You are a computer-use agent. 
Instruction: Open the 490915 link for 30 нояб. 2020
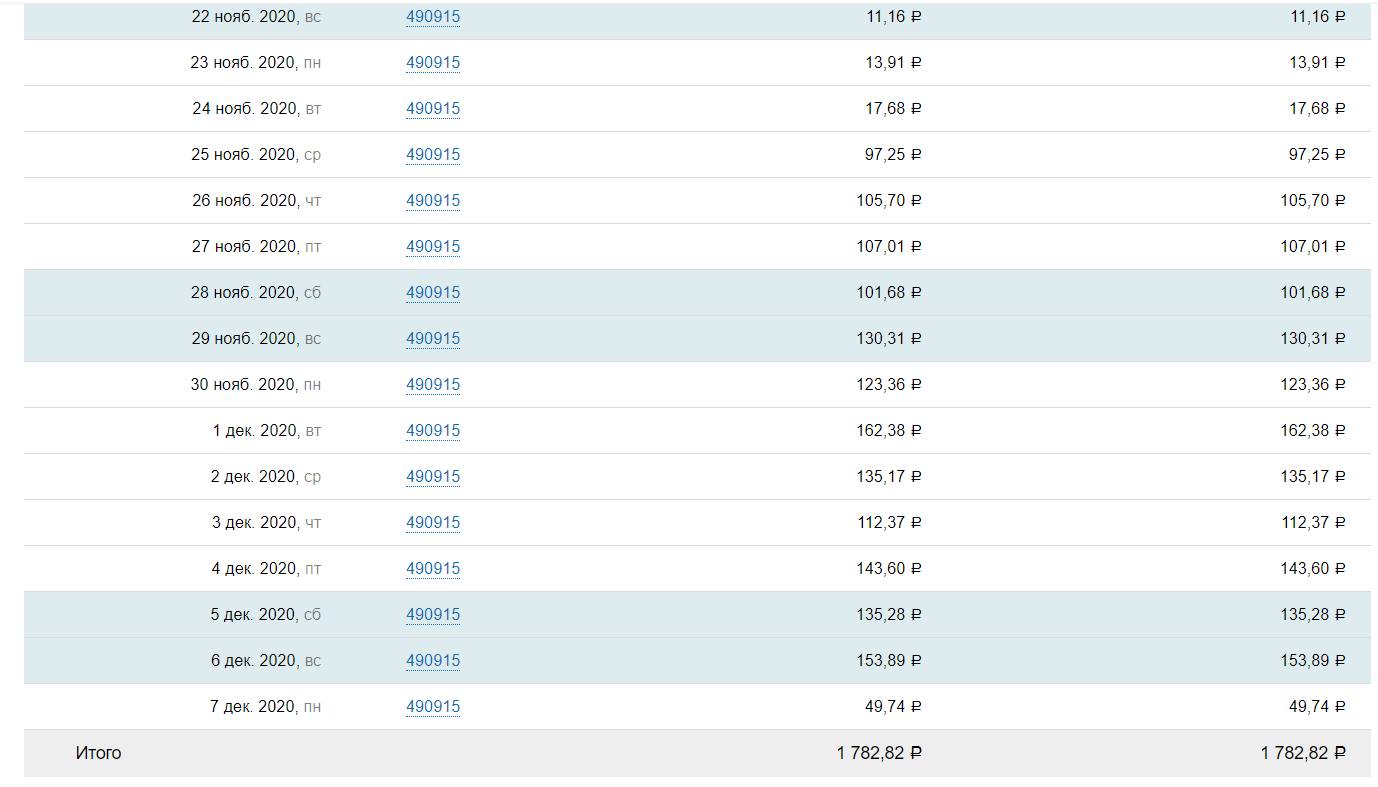[x=433, y=385]
